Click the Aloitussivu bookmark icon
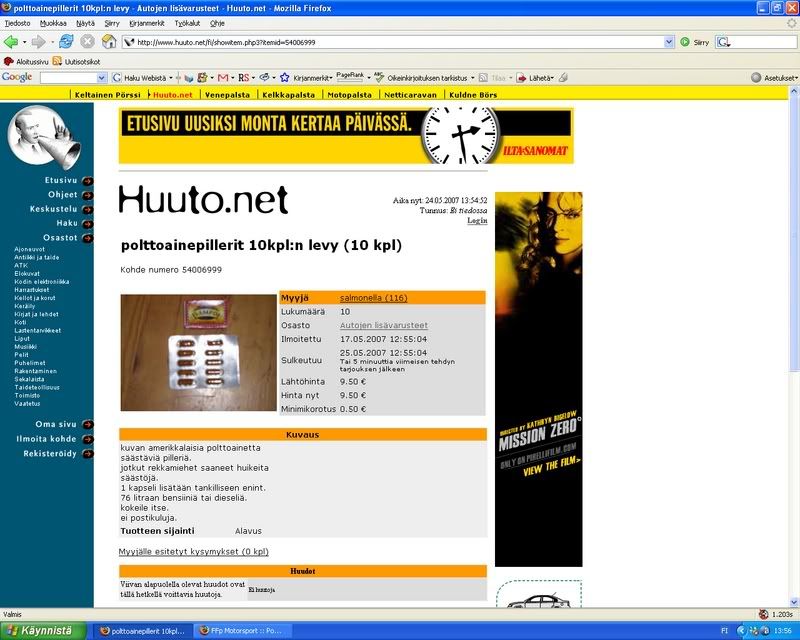 tap(9, 62)
